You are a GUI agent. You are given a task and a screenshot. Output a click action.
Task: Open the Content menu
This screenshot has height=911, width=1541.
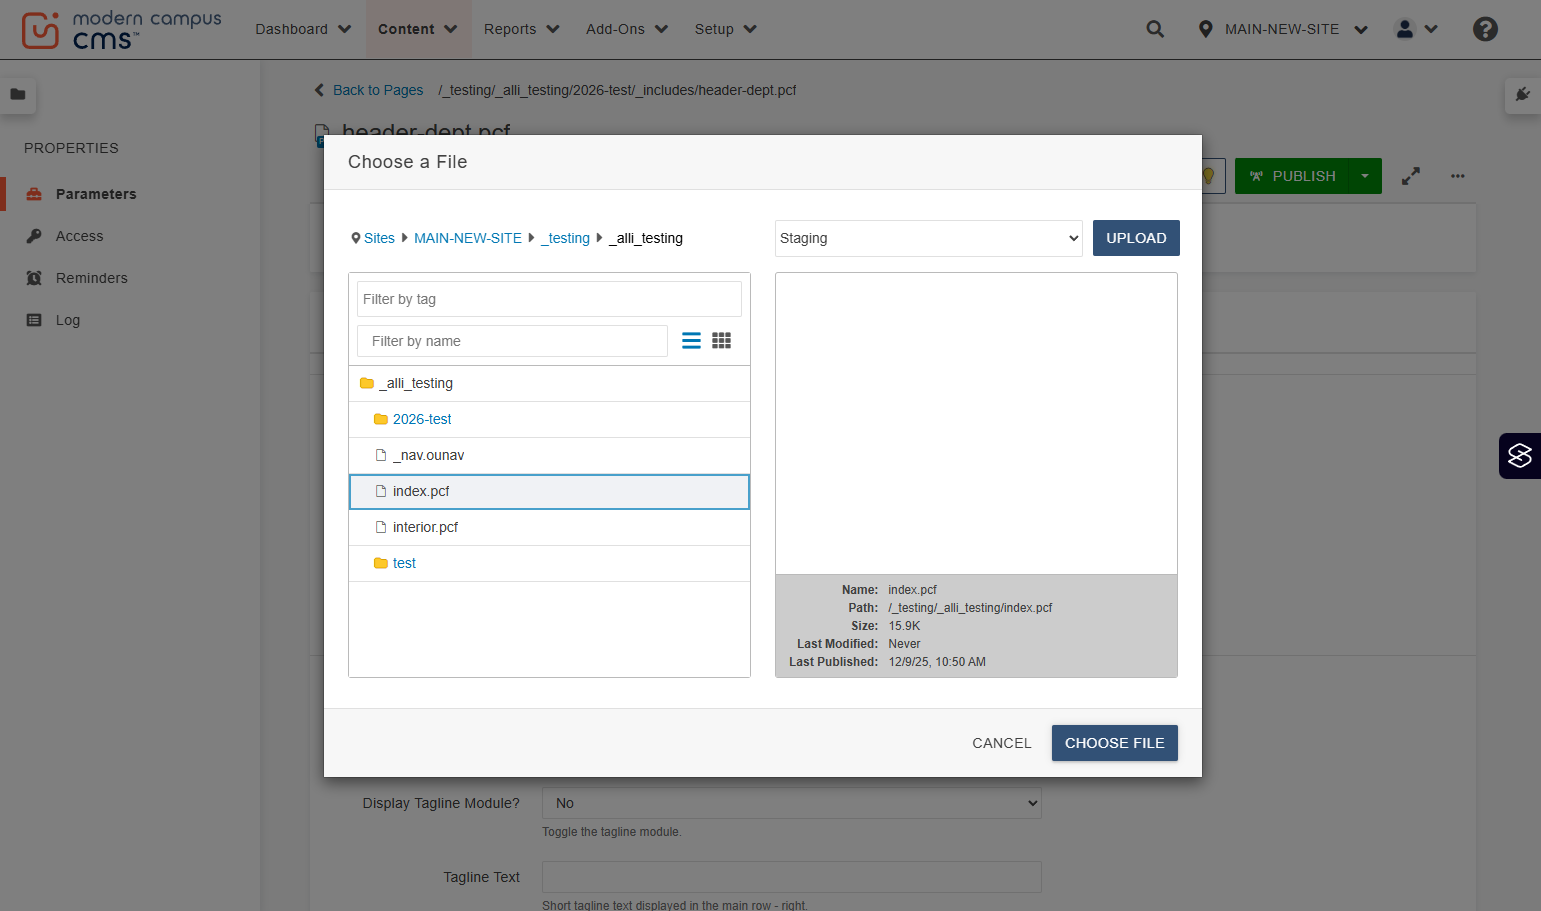(417, 29)
